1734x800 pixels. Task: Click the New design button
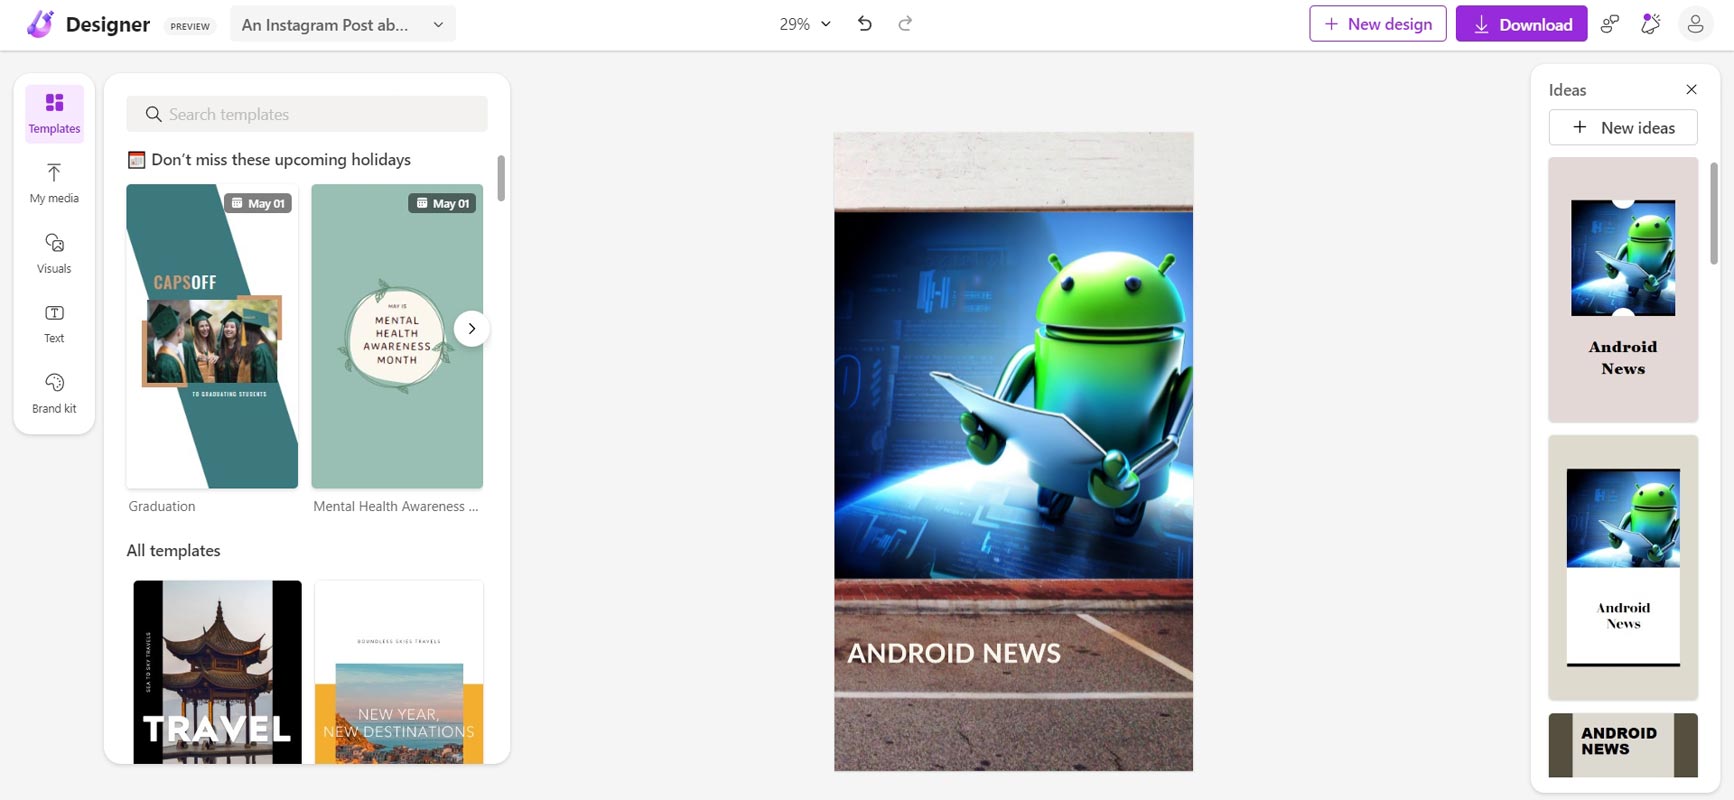[x=1377, y=24]
